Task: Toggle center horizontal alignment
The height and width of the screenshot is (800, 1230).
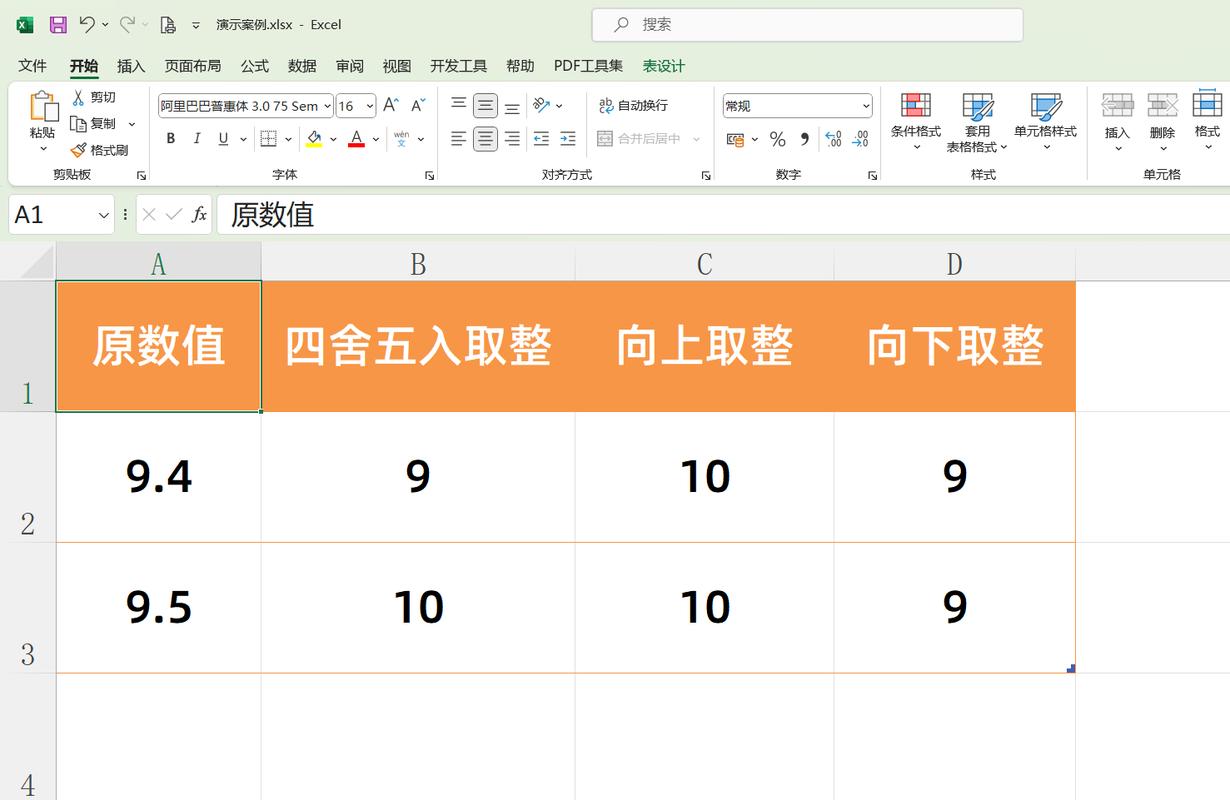Action: pos(485,139)
